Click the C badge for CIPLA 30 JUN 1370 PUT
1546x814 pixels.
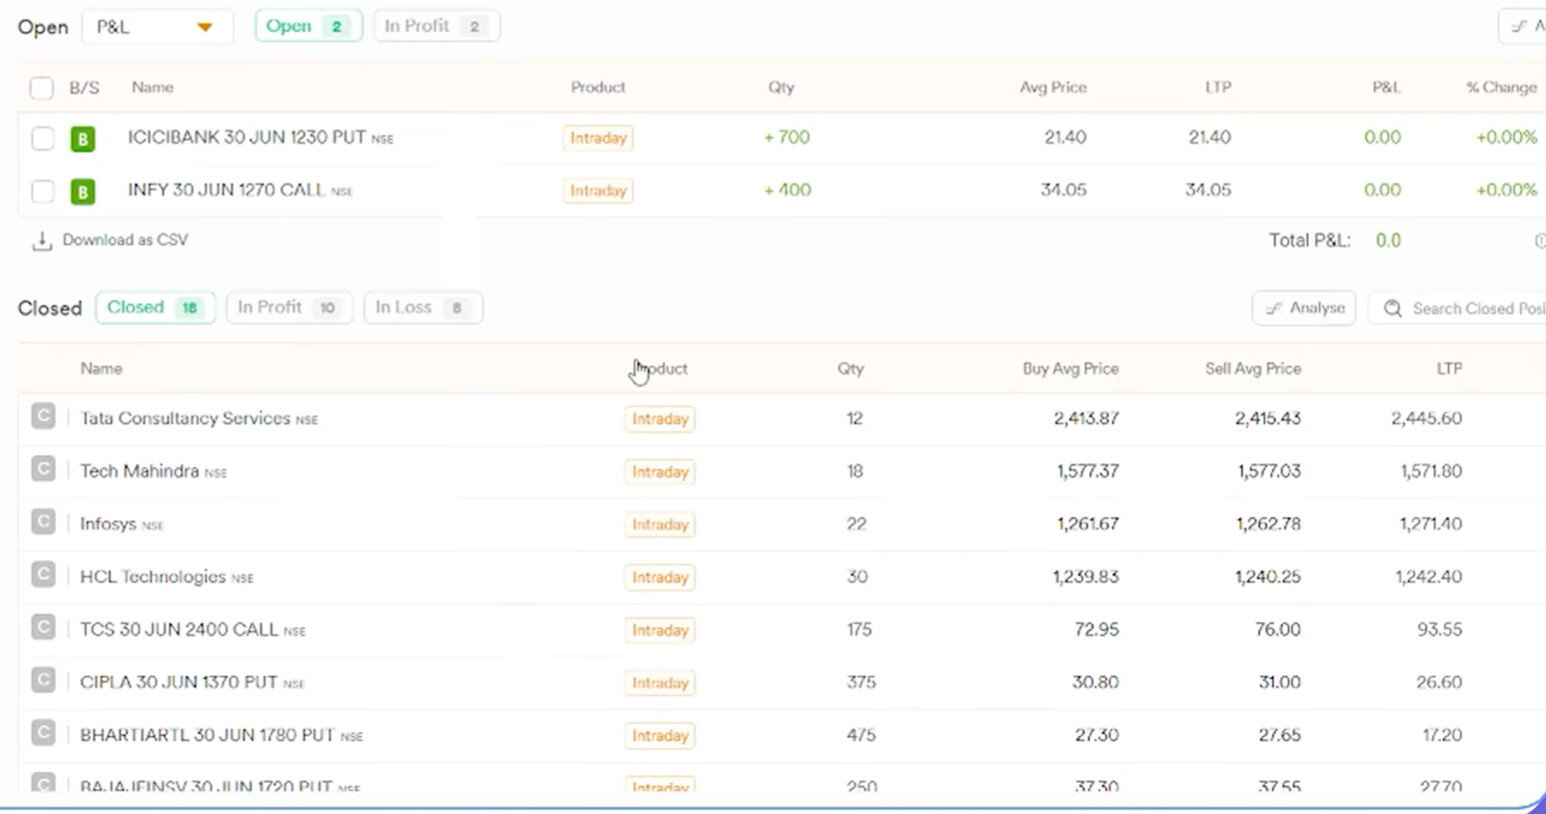[x=43, y=681]
